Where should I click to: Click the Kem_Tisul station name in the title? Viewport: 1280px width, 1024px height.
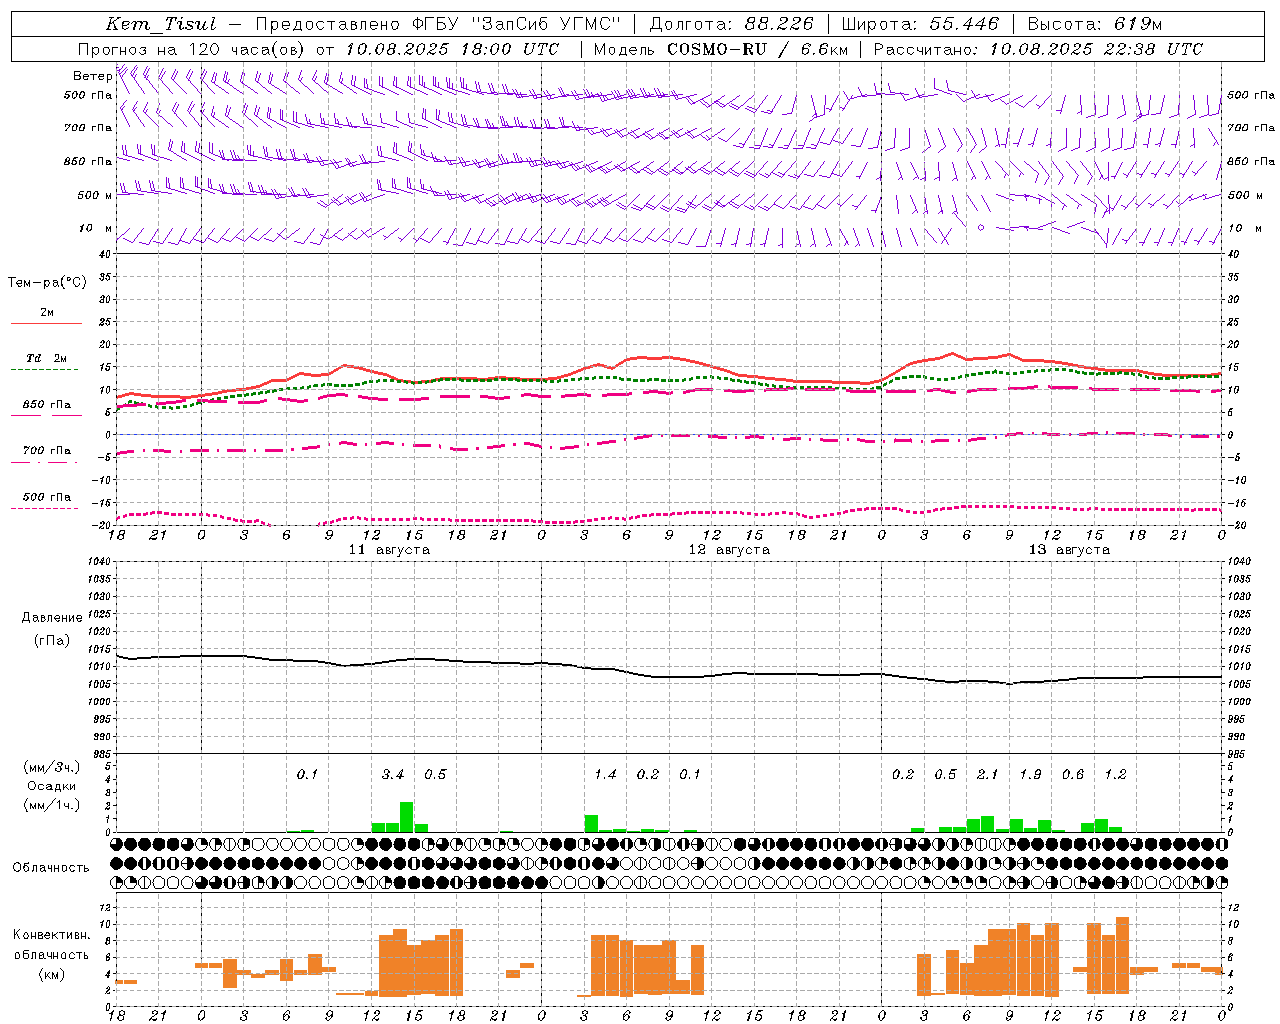coord(160,24)
